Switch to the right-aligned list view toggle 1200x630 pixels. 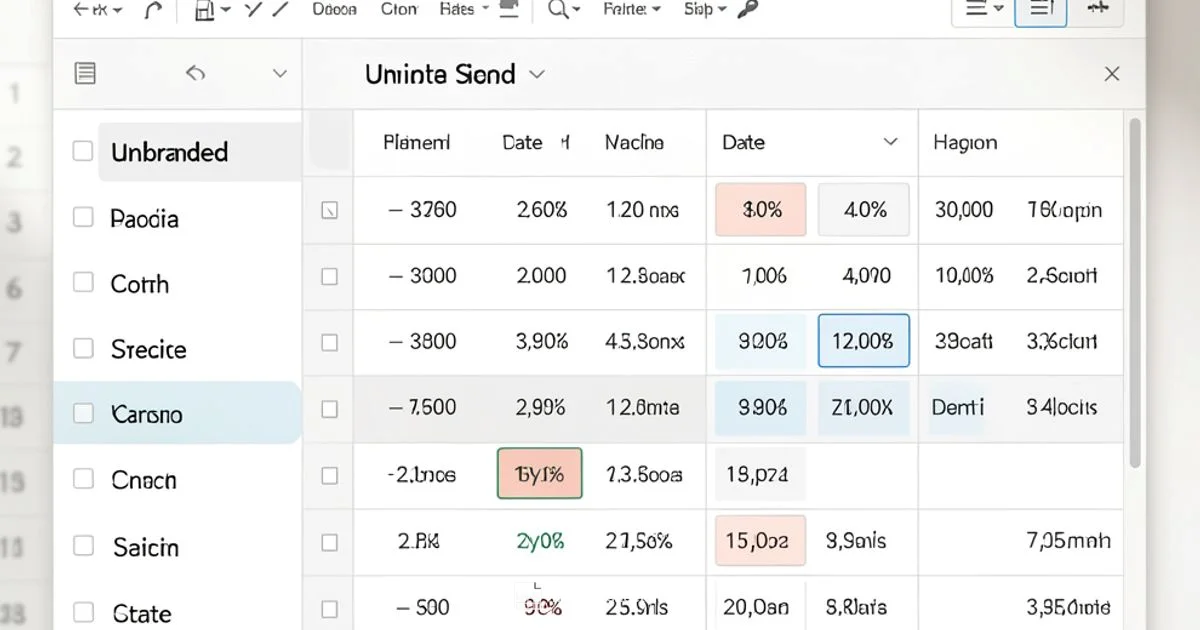click(1041, 9)
